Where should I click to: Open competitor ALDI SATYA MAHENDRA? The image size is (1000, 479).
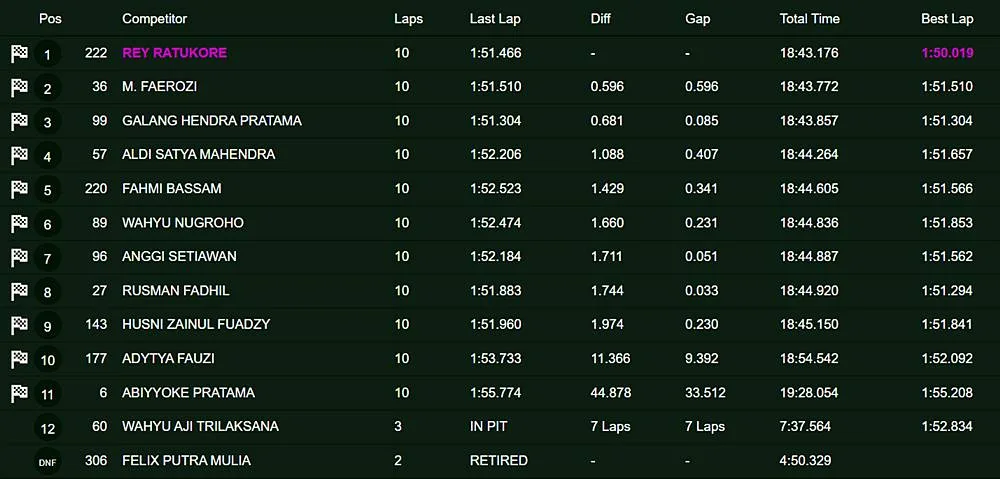198,155
